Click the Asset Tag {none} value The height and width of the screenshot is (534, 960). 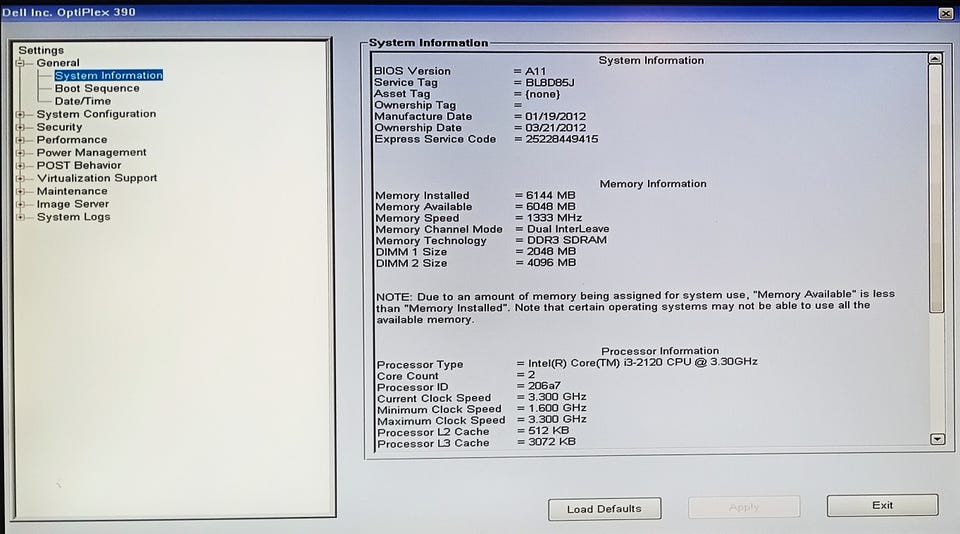point(542,94)
